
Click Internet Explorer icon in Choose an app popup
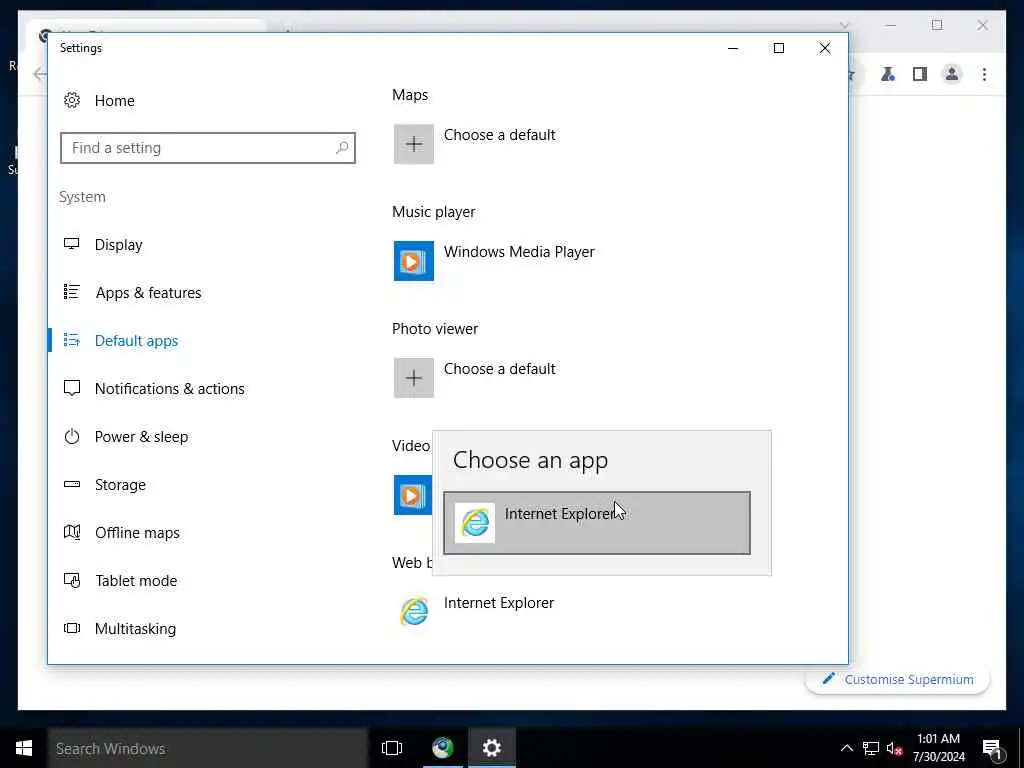[475, 522]
